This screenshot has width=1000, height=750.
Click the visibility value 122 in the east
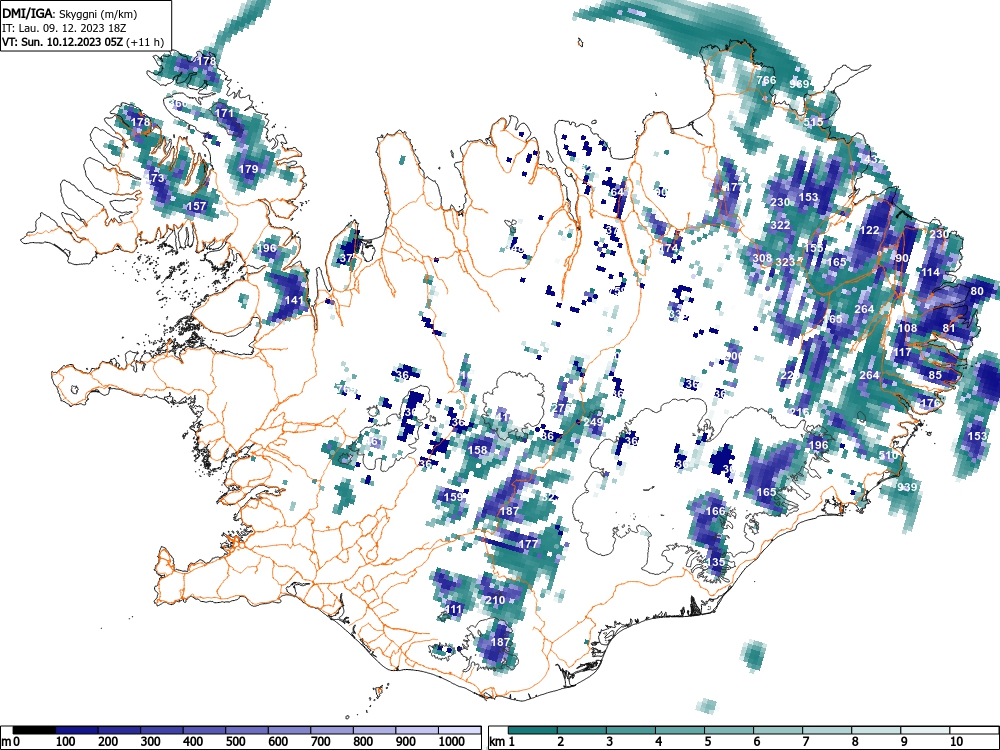coord(870,230)
